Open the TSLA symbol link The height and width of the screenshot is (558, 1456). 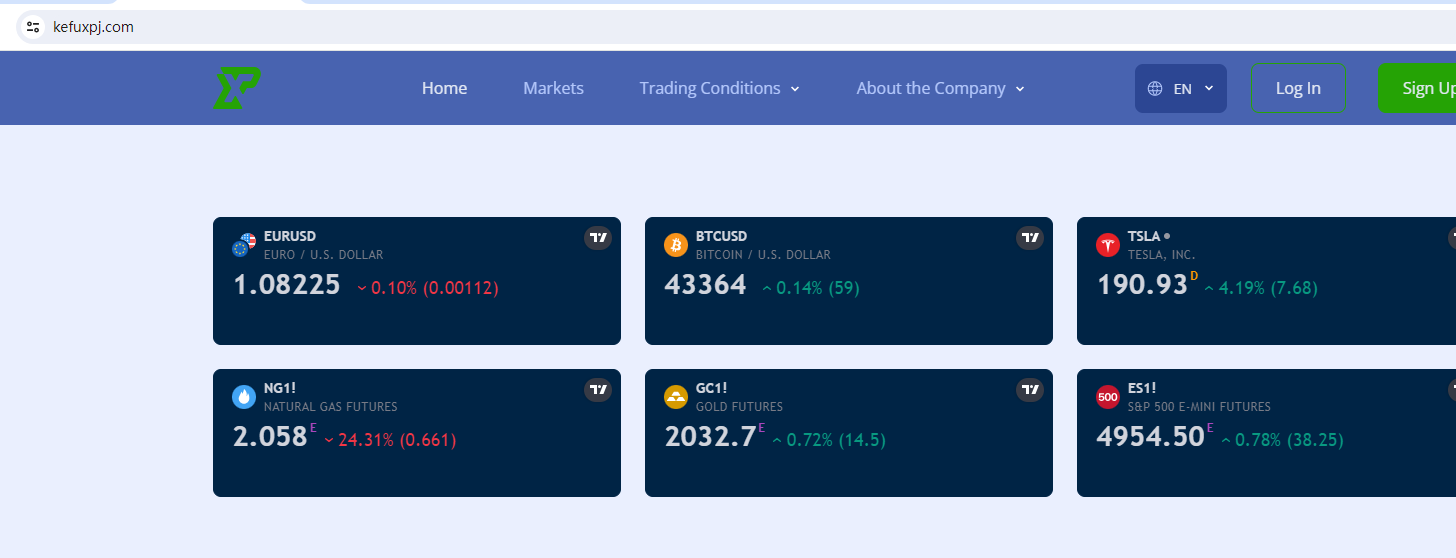pyautogui.click(x=1144, y=237)
